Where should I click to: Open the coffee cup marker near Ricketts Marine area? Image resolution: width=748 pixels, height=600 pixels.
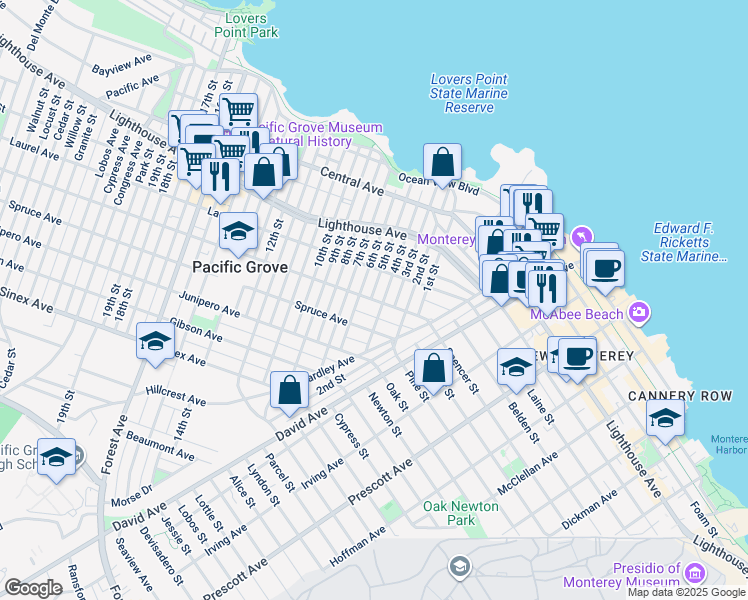[x=605, y=270]
